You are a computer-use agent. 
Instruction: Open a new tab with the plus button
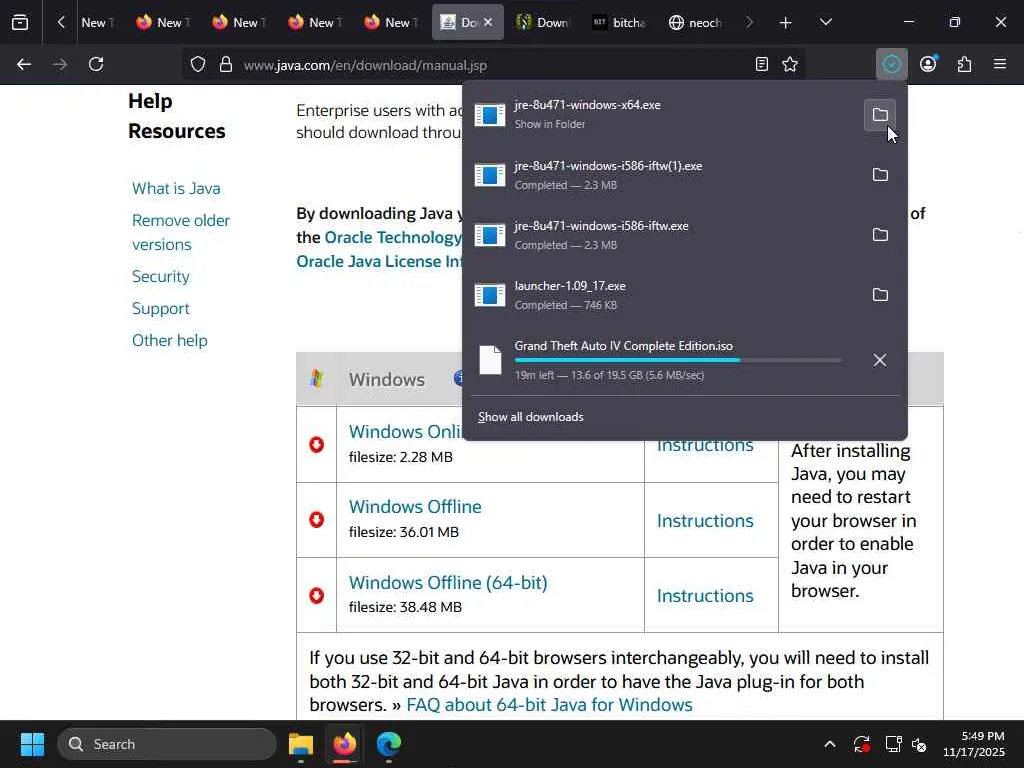click(x=786, y=23)
